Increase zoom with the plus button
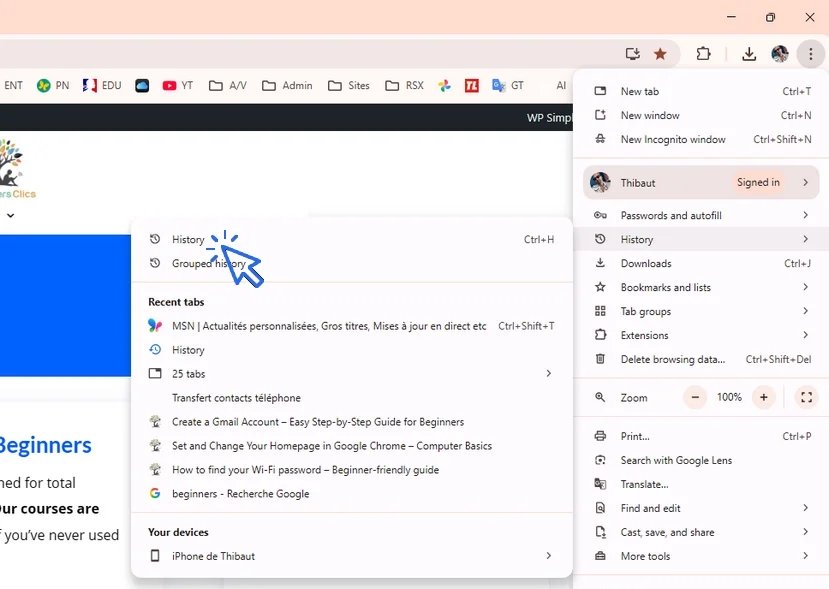The width and height of the screenshot is (829, 589). [764, 397]
